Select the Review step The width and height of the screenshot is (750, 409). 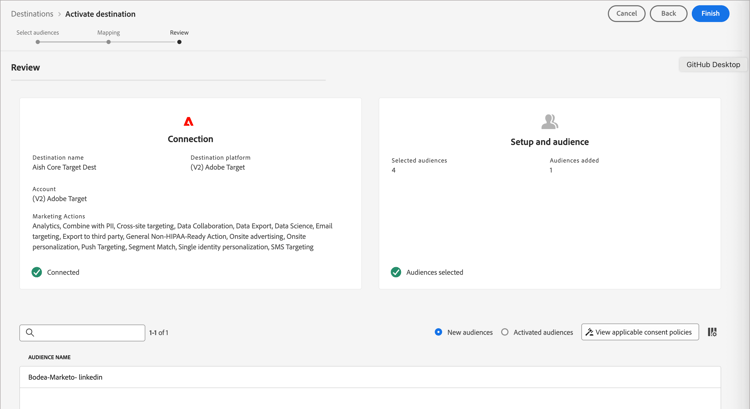click(179, 33)
